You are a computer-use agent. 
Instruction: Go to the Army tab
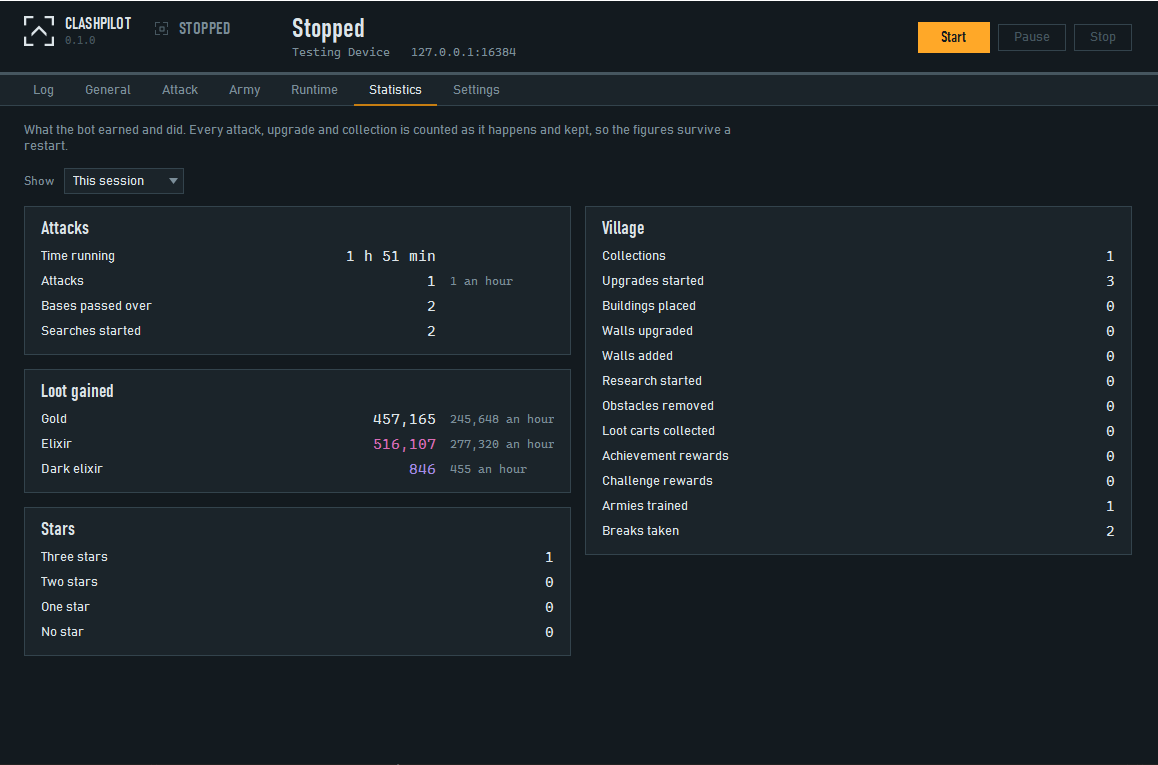coord(244,90)
